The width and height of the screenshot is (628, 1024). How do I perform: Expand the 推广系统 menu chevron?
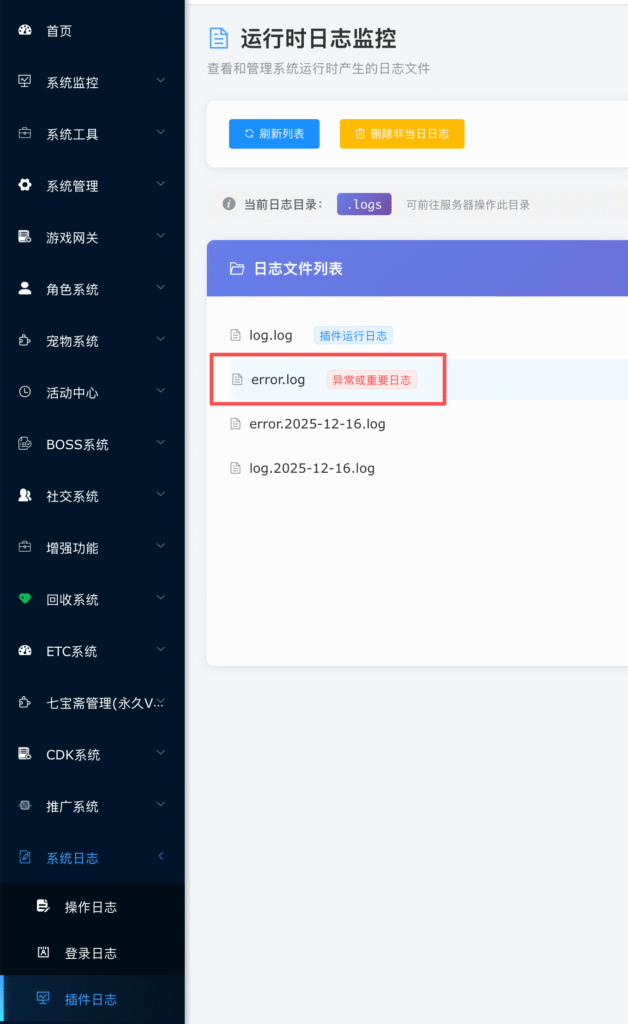pos(161,805)
